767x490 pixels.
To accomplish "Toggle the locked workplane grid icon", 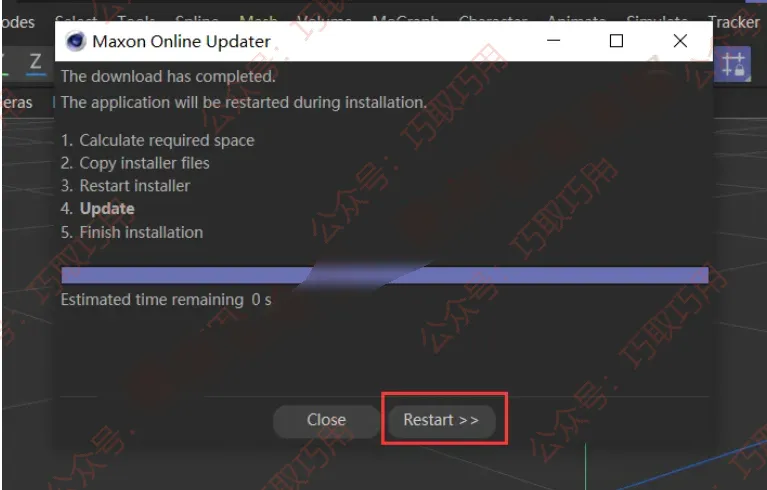I will point(733,64).
